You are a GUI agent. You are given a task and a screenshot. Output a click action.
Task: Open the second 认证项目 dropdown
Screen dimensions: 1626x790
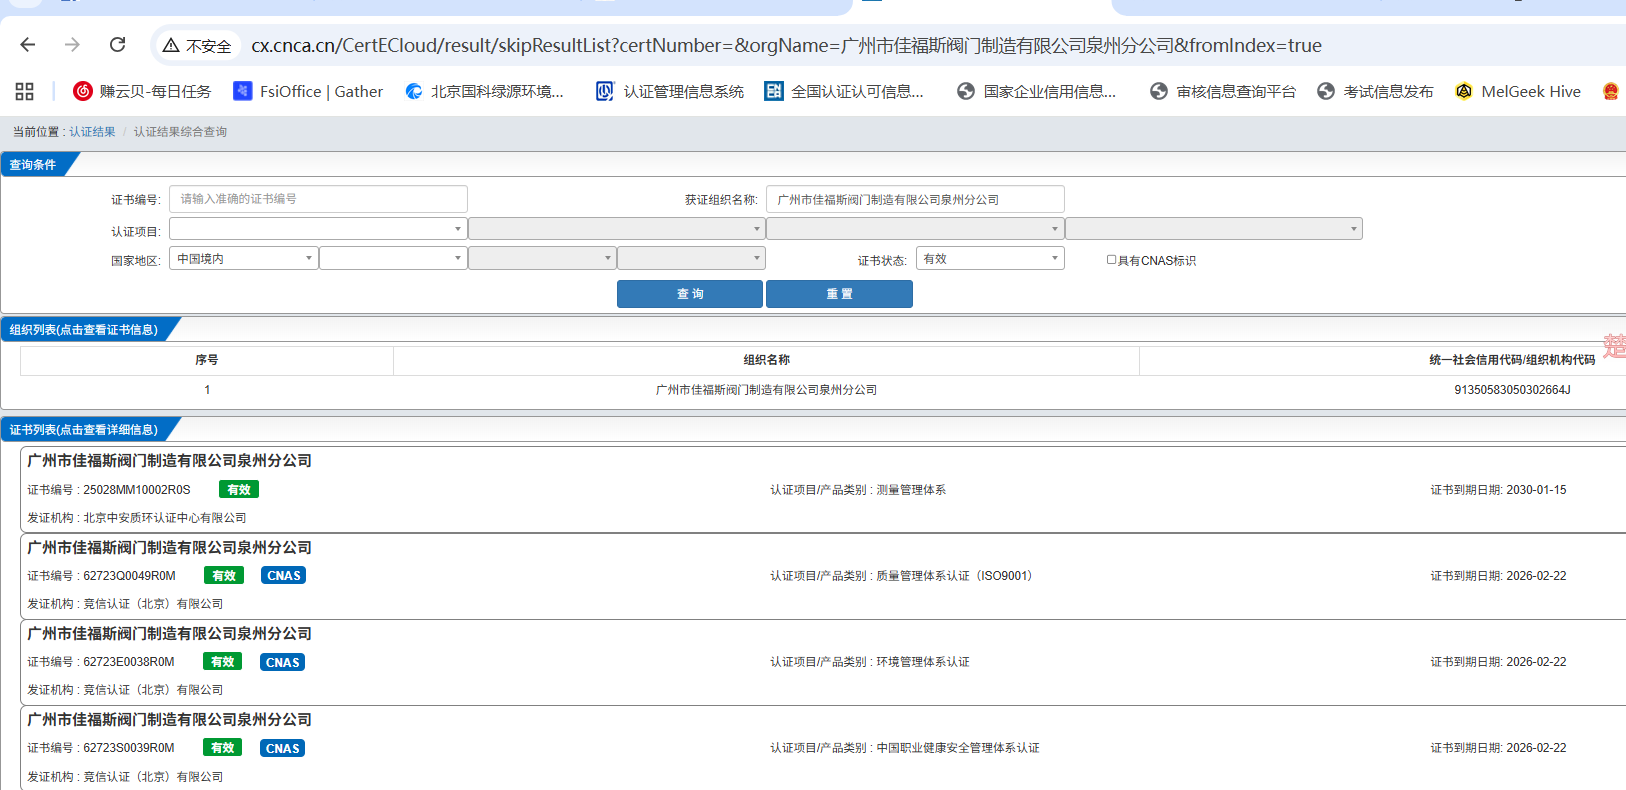pos(617,229)
